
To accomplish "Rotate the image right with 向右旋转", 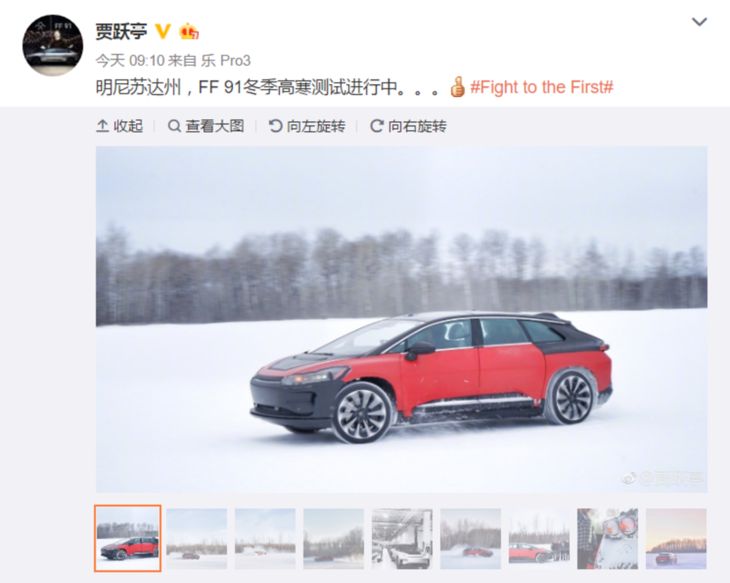I will (x=408, y=126).
